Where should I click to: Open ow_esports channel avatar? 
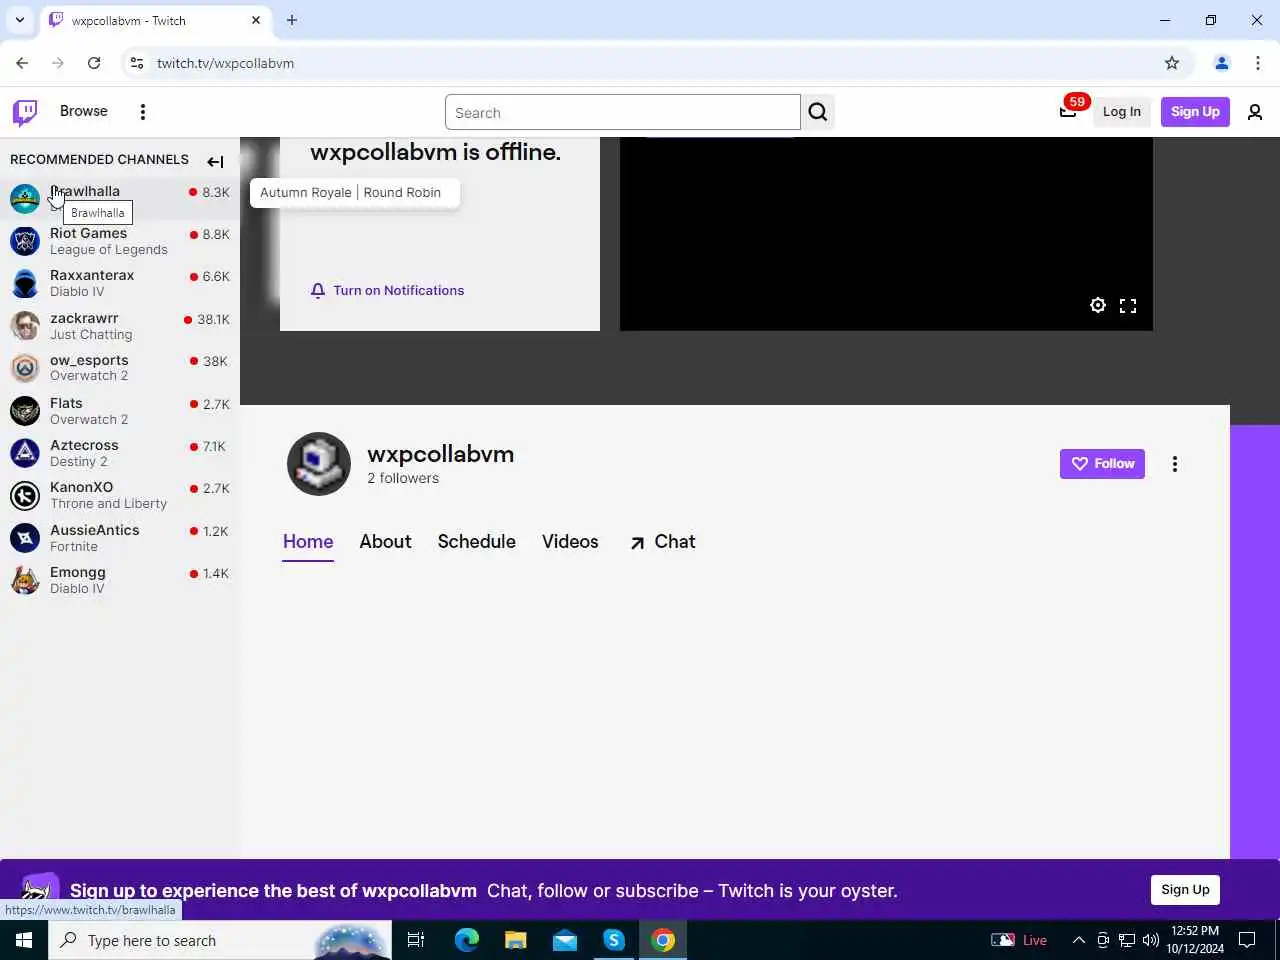[x=25, y=368]
